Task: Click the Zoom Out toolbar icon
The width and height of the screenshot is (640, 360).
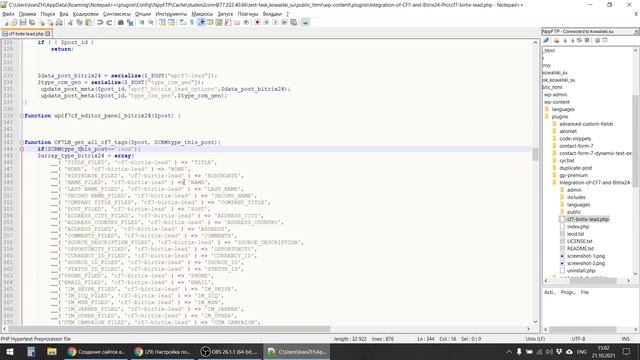Action: tap(151, 22)
